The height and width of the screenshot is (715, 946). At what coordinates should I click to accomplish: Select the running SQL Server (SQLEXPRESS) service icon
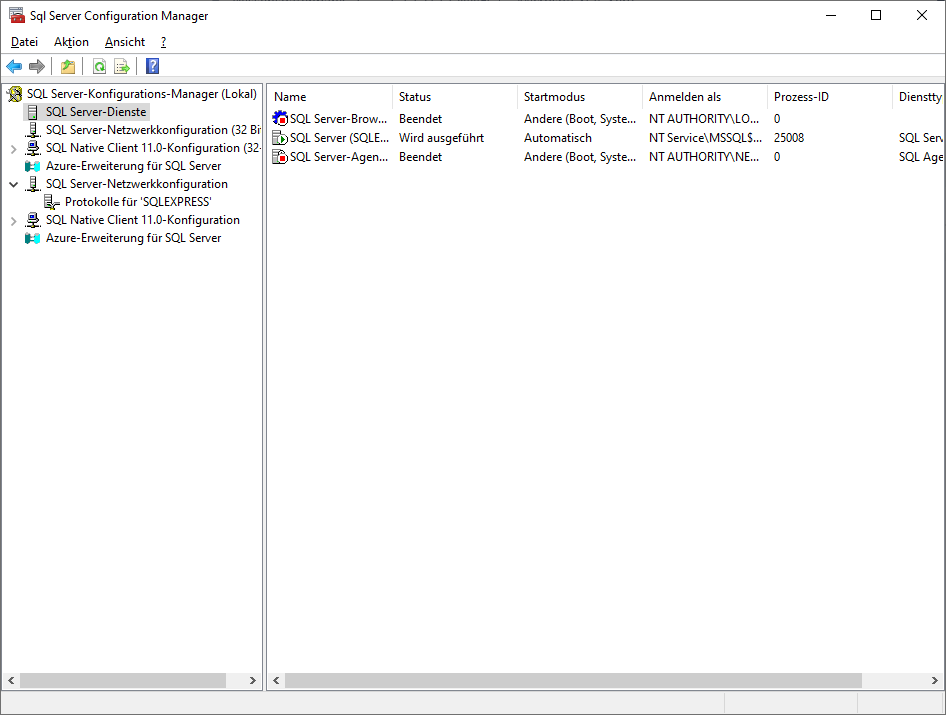pyautogui.click(x=280, y=138)
